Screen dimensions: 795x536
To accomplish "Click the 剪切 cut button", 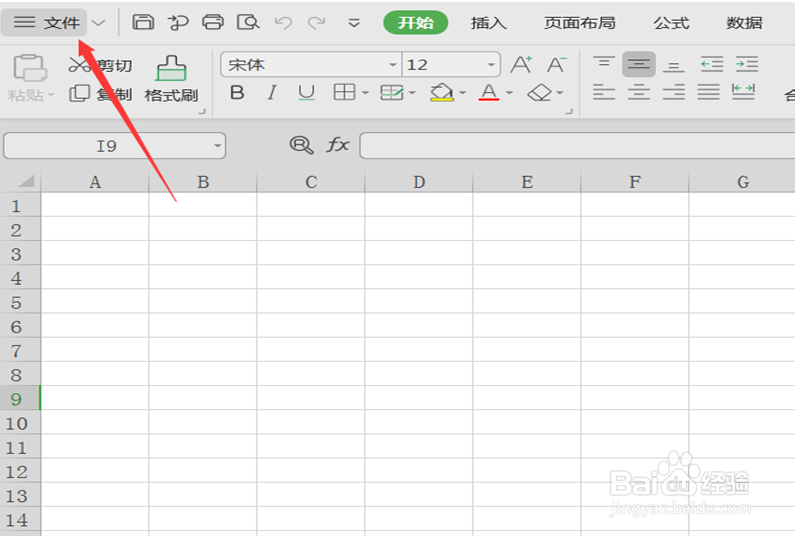I will pyautogui.click(x=100, y=65).
